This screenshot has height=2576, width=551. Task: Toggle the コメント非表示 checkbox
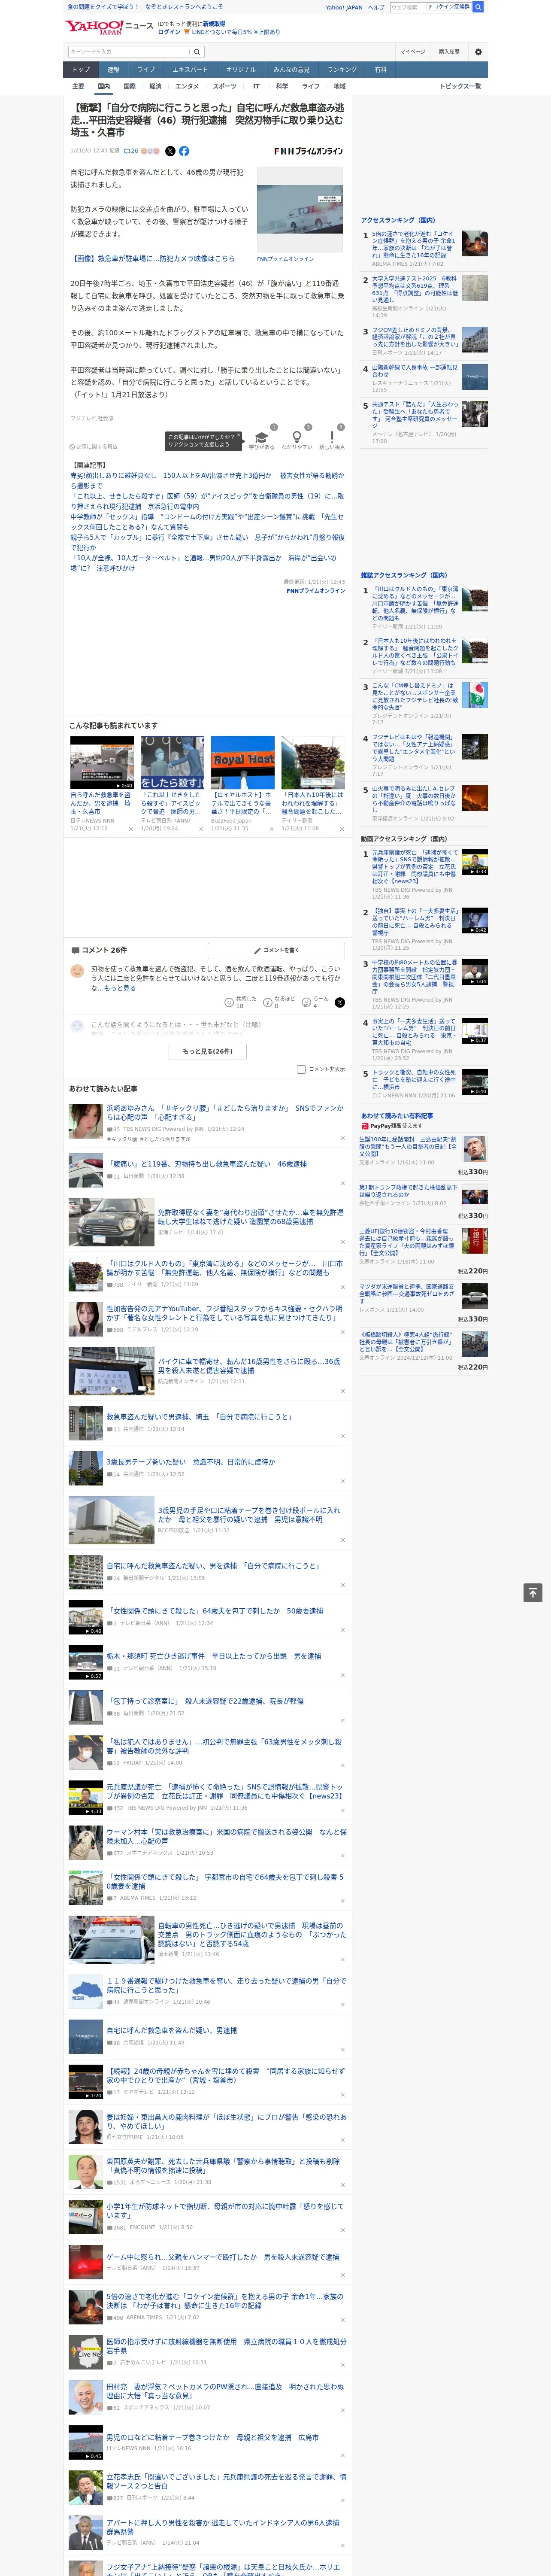coord(301,1069)
